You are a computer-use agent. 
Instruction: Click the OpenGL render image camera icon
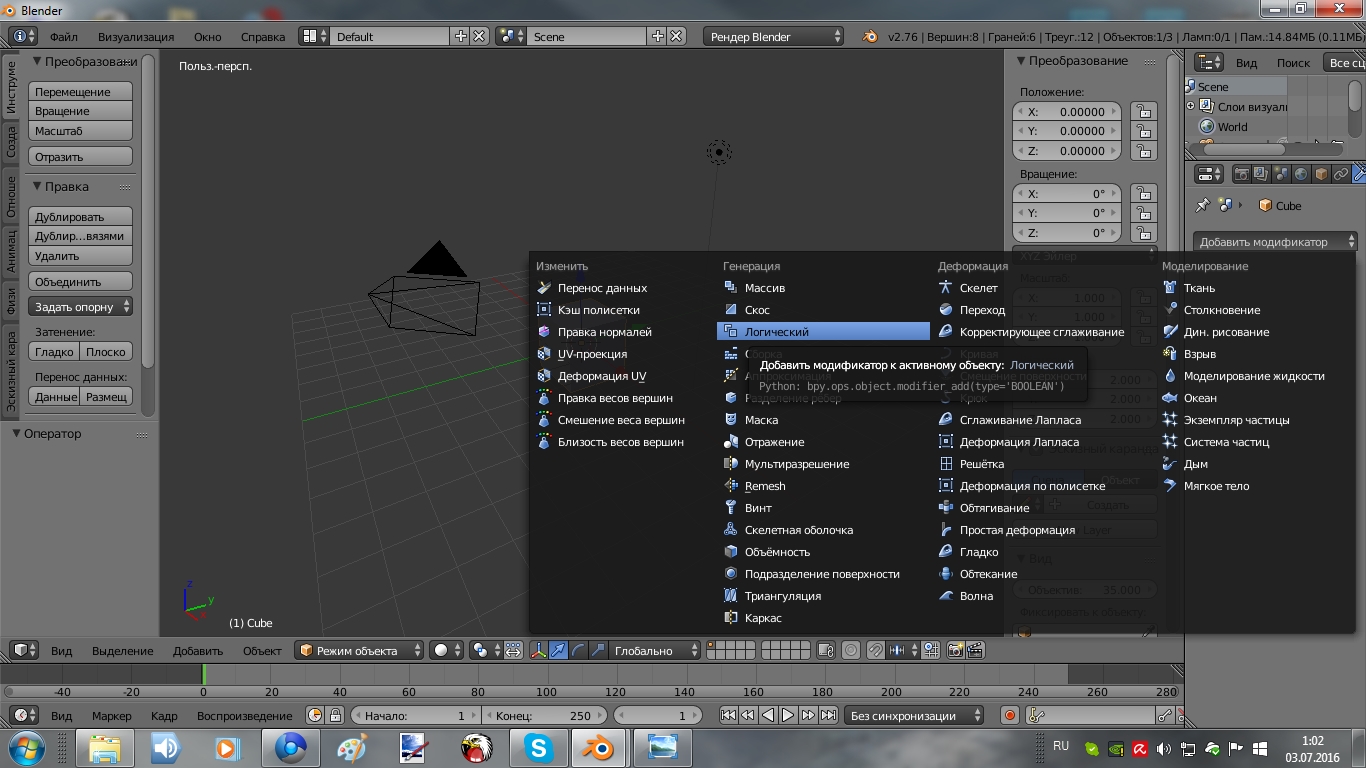pos(955,650)
